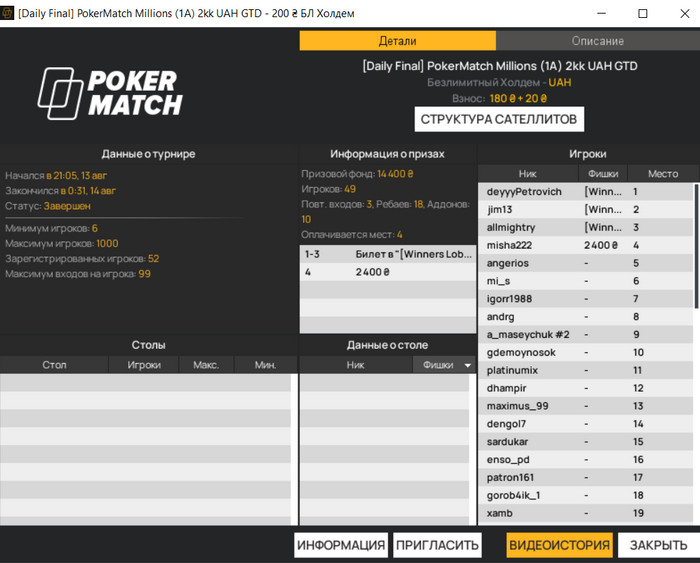Screen dimensions: 700x563
Task: Select player jim13
Action: tap(585, 210)
